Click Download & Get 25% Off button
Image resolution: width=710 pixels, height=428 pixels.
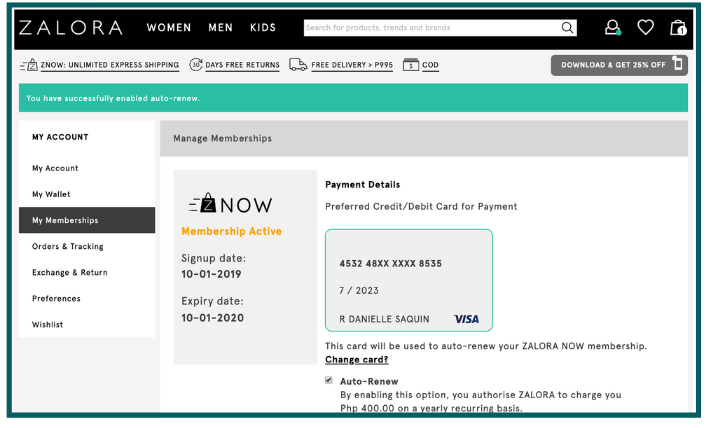point(619,65)
